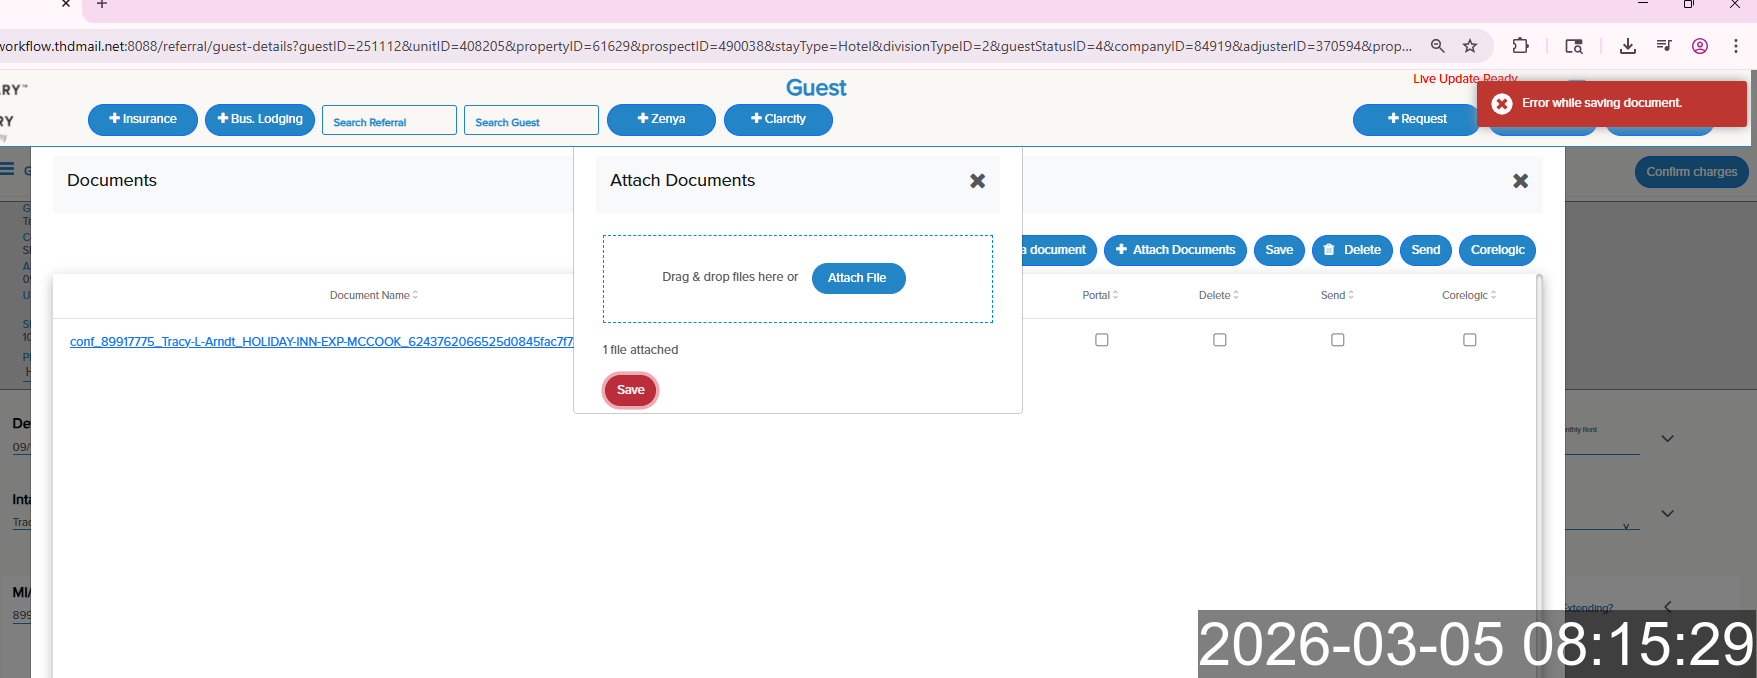This screenshot has height=678, width=1757.
Task: Open the conf_89917775 Tracy-L-Arndt document link
Action: [320, 342]
